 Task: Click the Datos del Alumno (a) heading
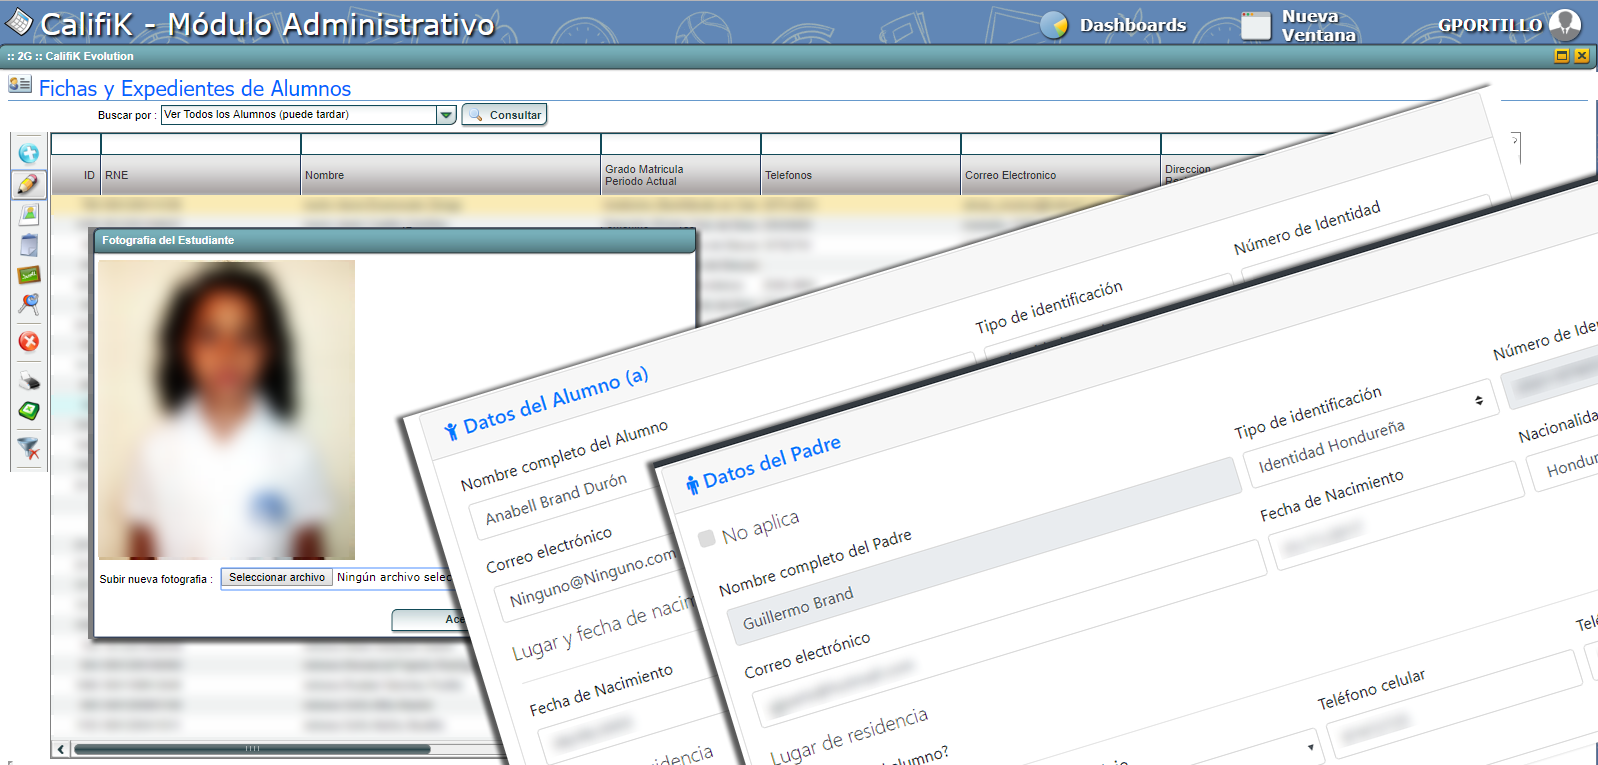point(555,400)
